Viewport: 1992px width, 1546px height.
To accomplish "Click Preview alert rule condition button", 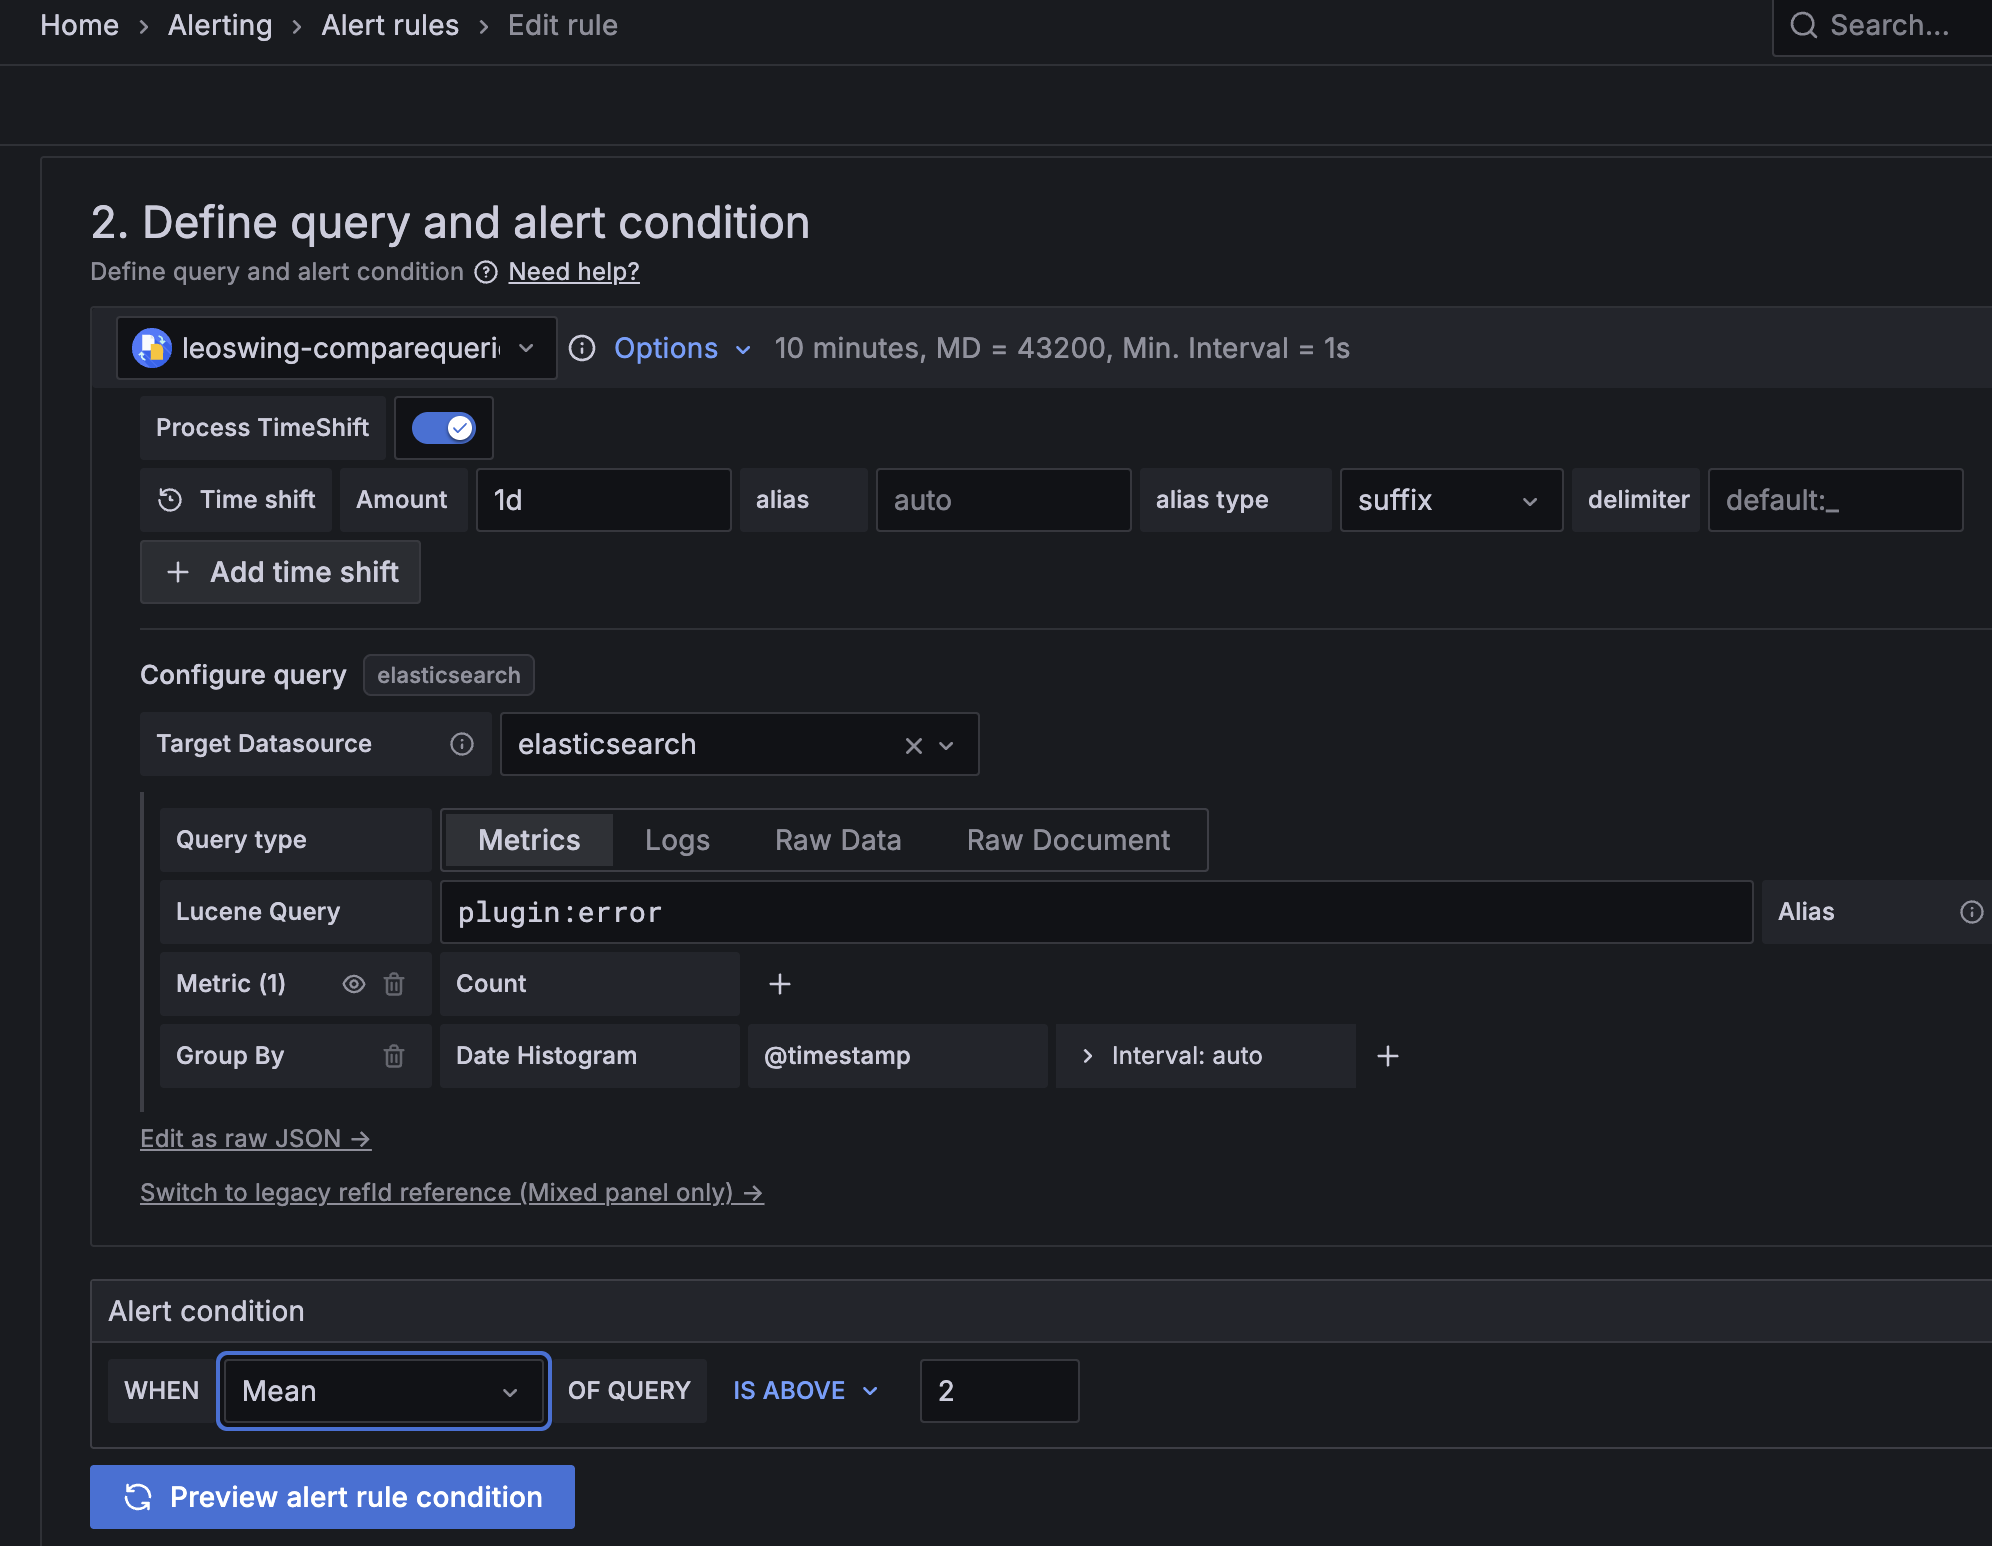I will click(x=332, y=1497).
